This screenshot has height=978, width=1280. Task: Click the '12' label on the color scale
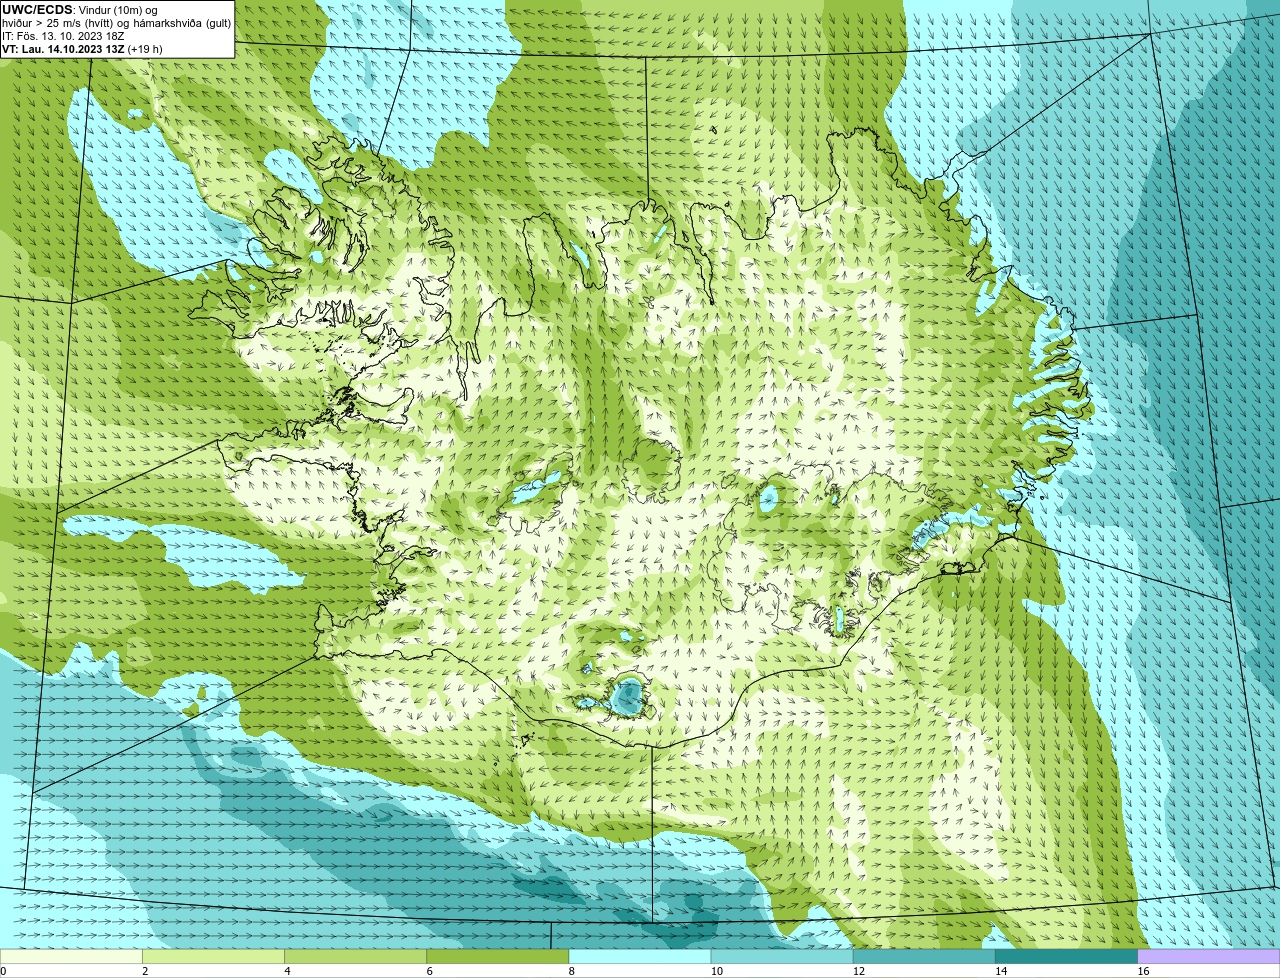click(858, 971)
